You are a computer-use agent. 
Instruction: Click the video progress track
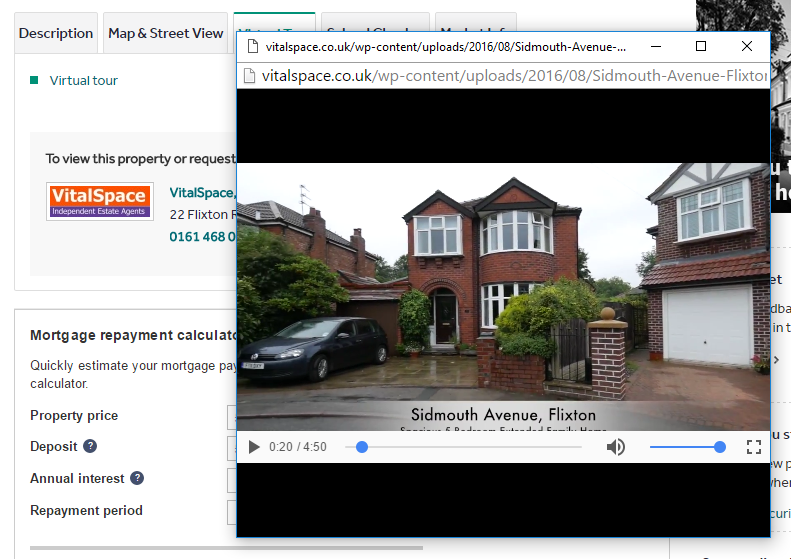coord(463,447)
